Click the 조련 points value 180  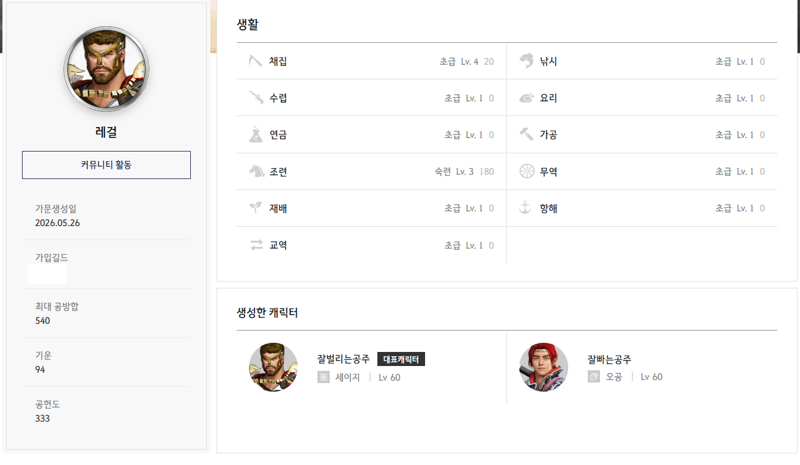[487, 172]
